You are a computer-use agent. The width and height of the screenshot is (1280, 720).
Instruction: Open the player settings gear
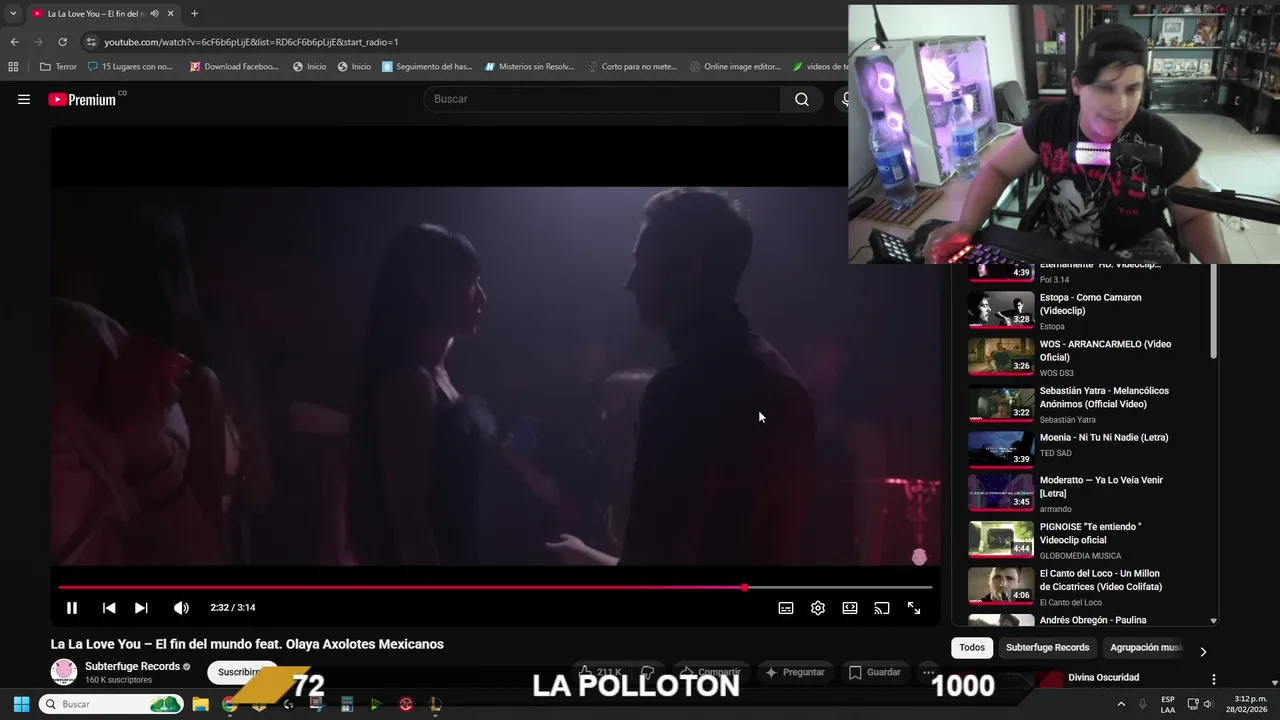[818, 608]
